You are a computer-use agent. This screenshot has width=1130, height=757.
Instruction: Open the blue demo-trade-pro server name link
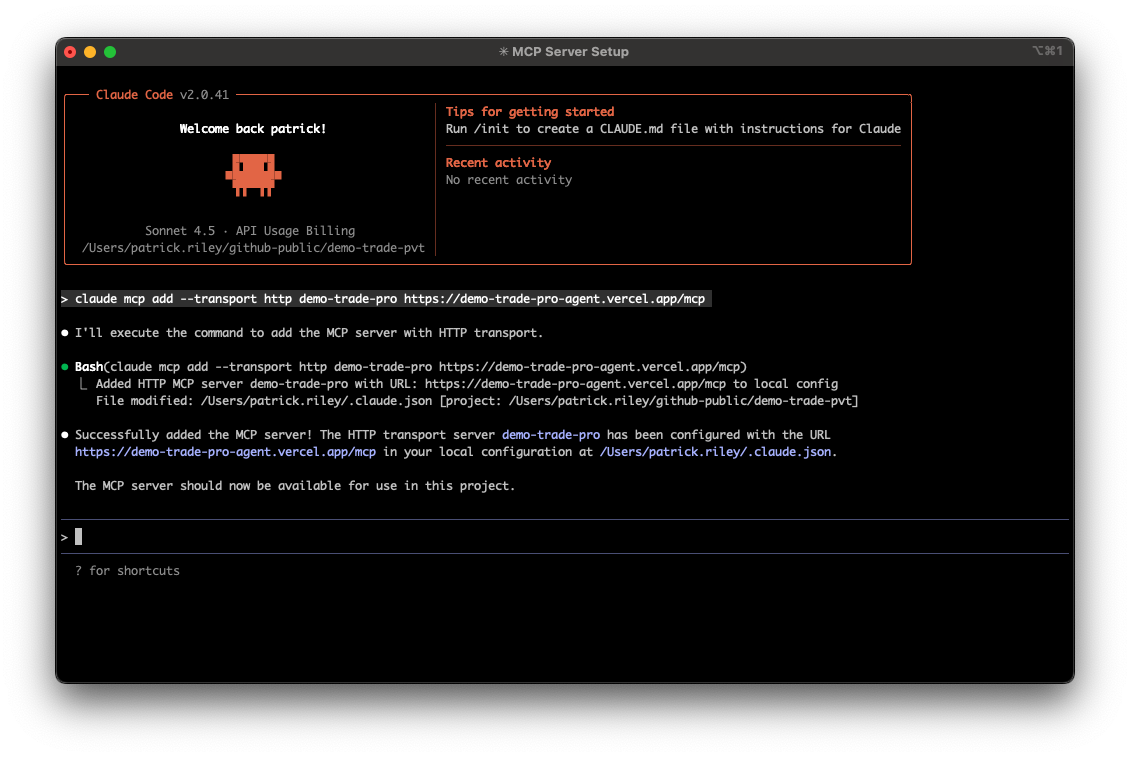(x=551, y=435)
